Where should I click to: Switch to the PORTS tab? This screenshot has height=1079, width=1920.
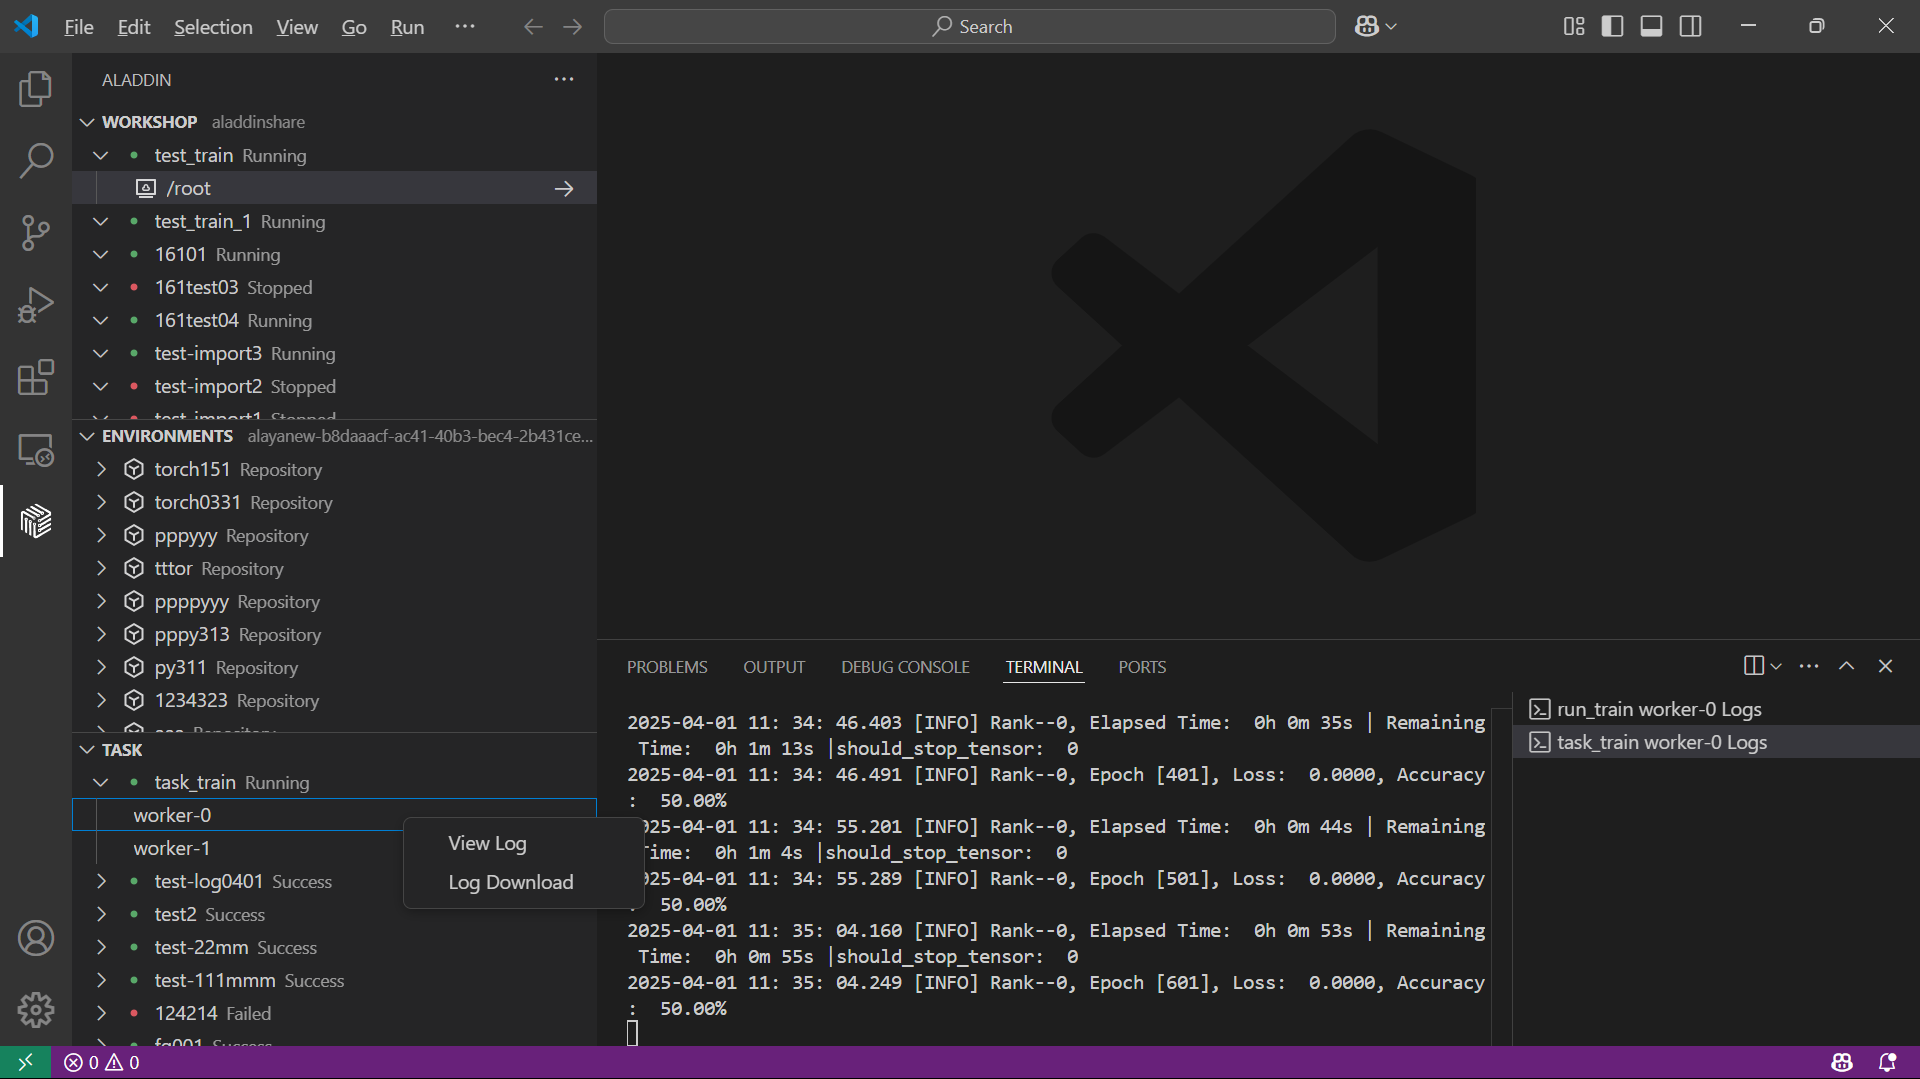pos(1142,667)
